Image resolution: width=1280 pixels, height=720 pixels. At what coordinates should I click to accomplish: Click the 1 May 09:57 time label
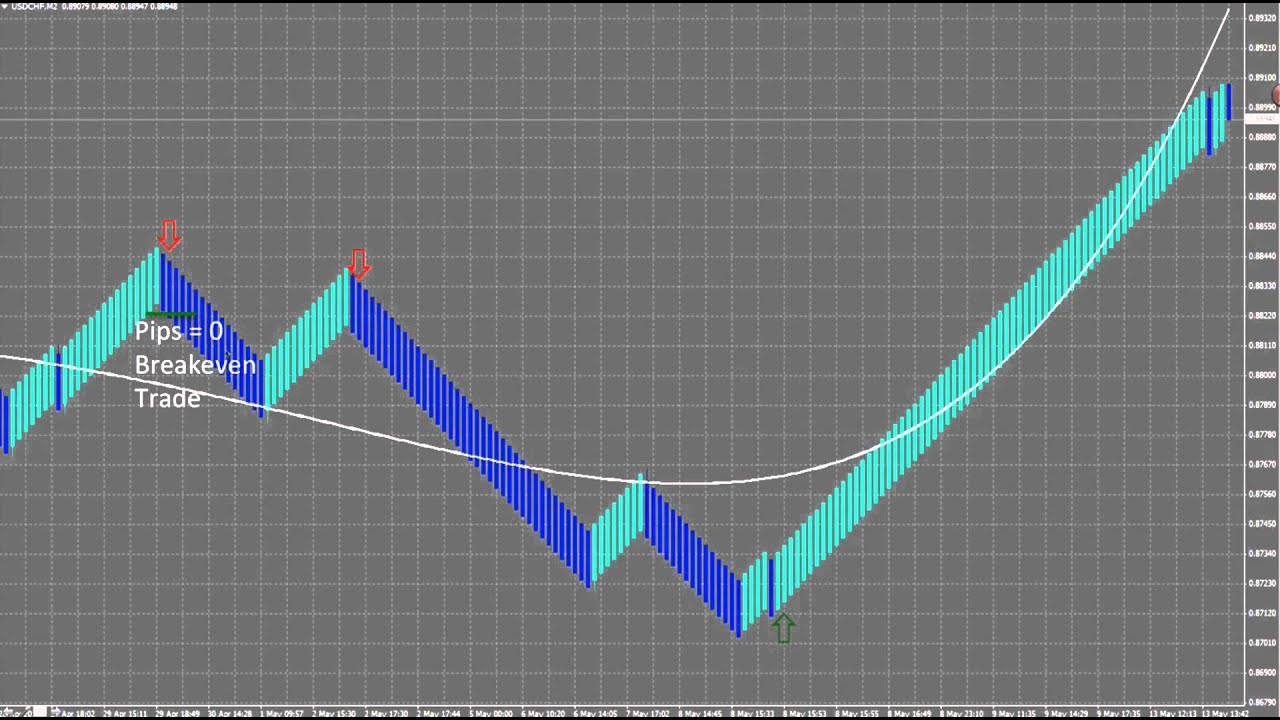click(x=284, y=714)
